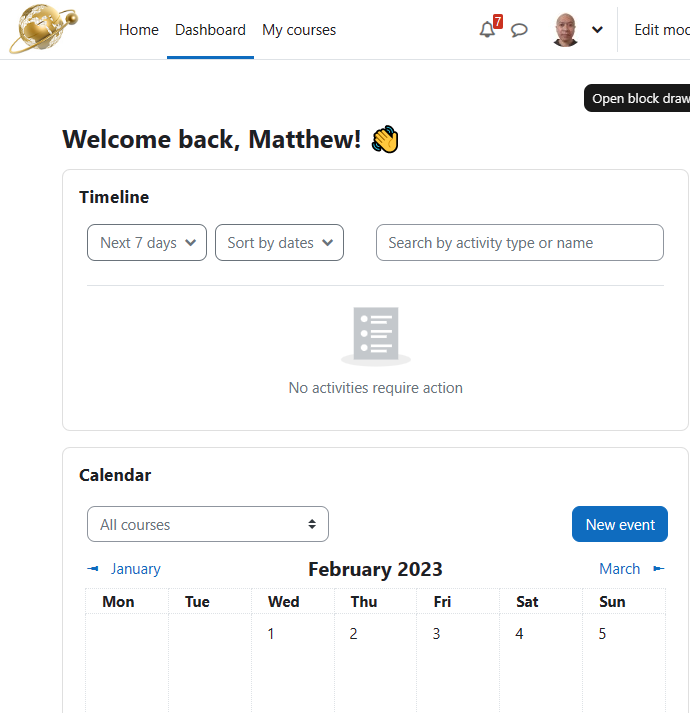The width and height of the screenshot is (690, 713).
Task: Click the previous month arrow icon
Action: pos(93,568)
